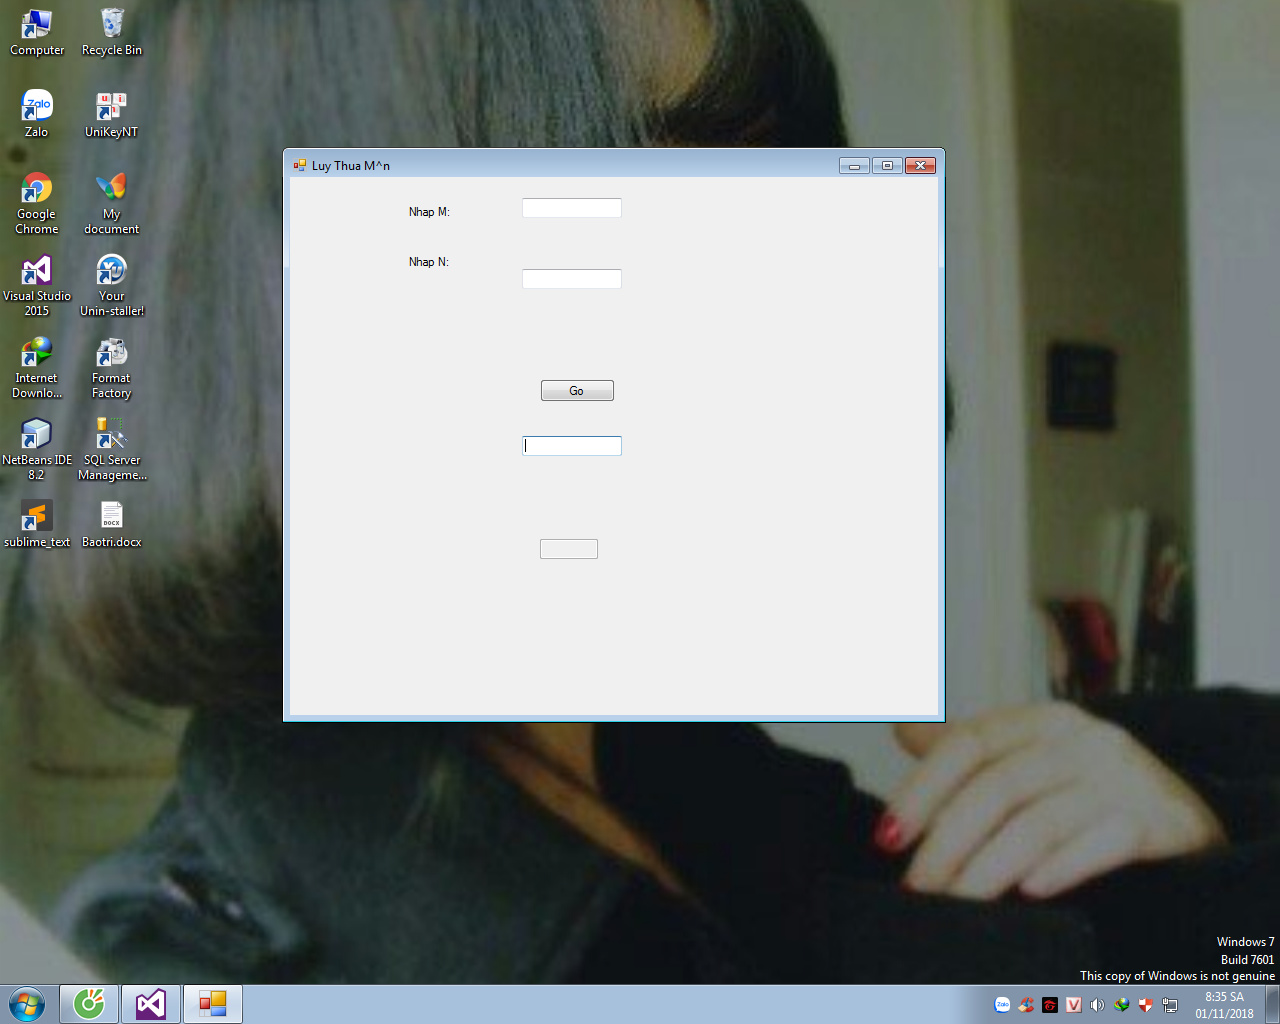Click the volume speaker tray icon
The height and width of the screenshot is (1024, 1280).
click(1097, 1005)
